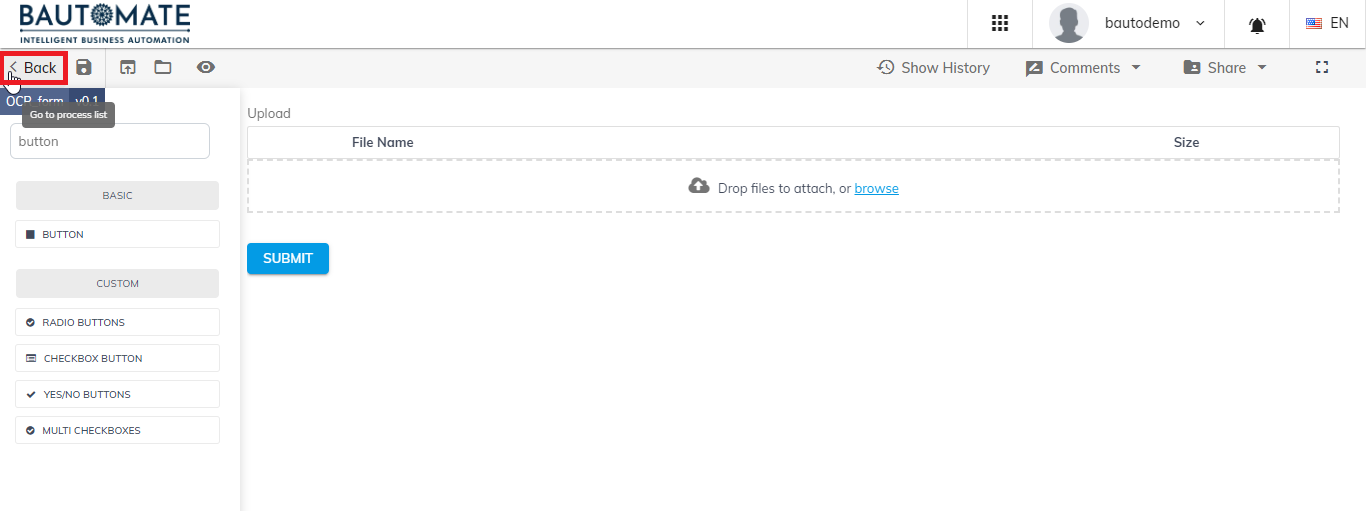Click the Bautomate logo
Image resolution: width=1366 pixels, height=511 pixels.
pyautogui.click(x=104, y=23)
